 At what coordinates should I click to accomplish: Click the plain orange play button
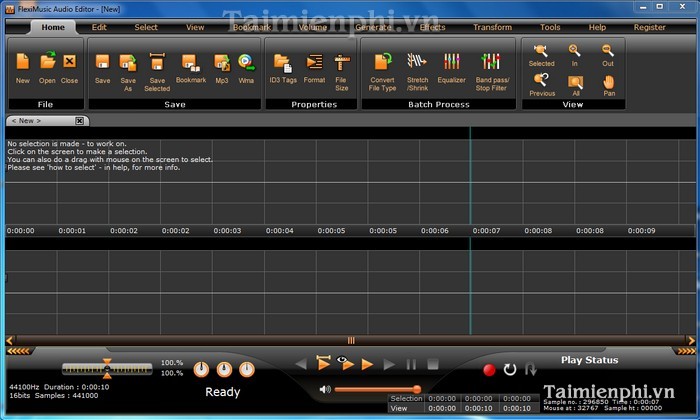tap(367, 365)
